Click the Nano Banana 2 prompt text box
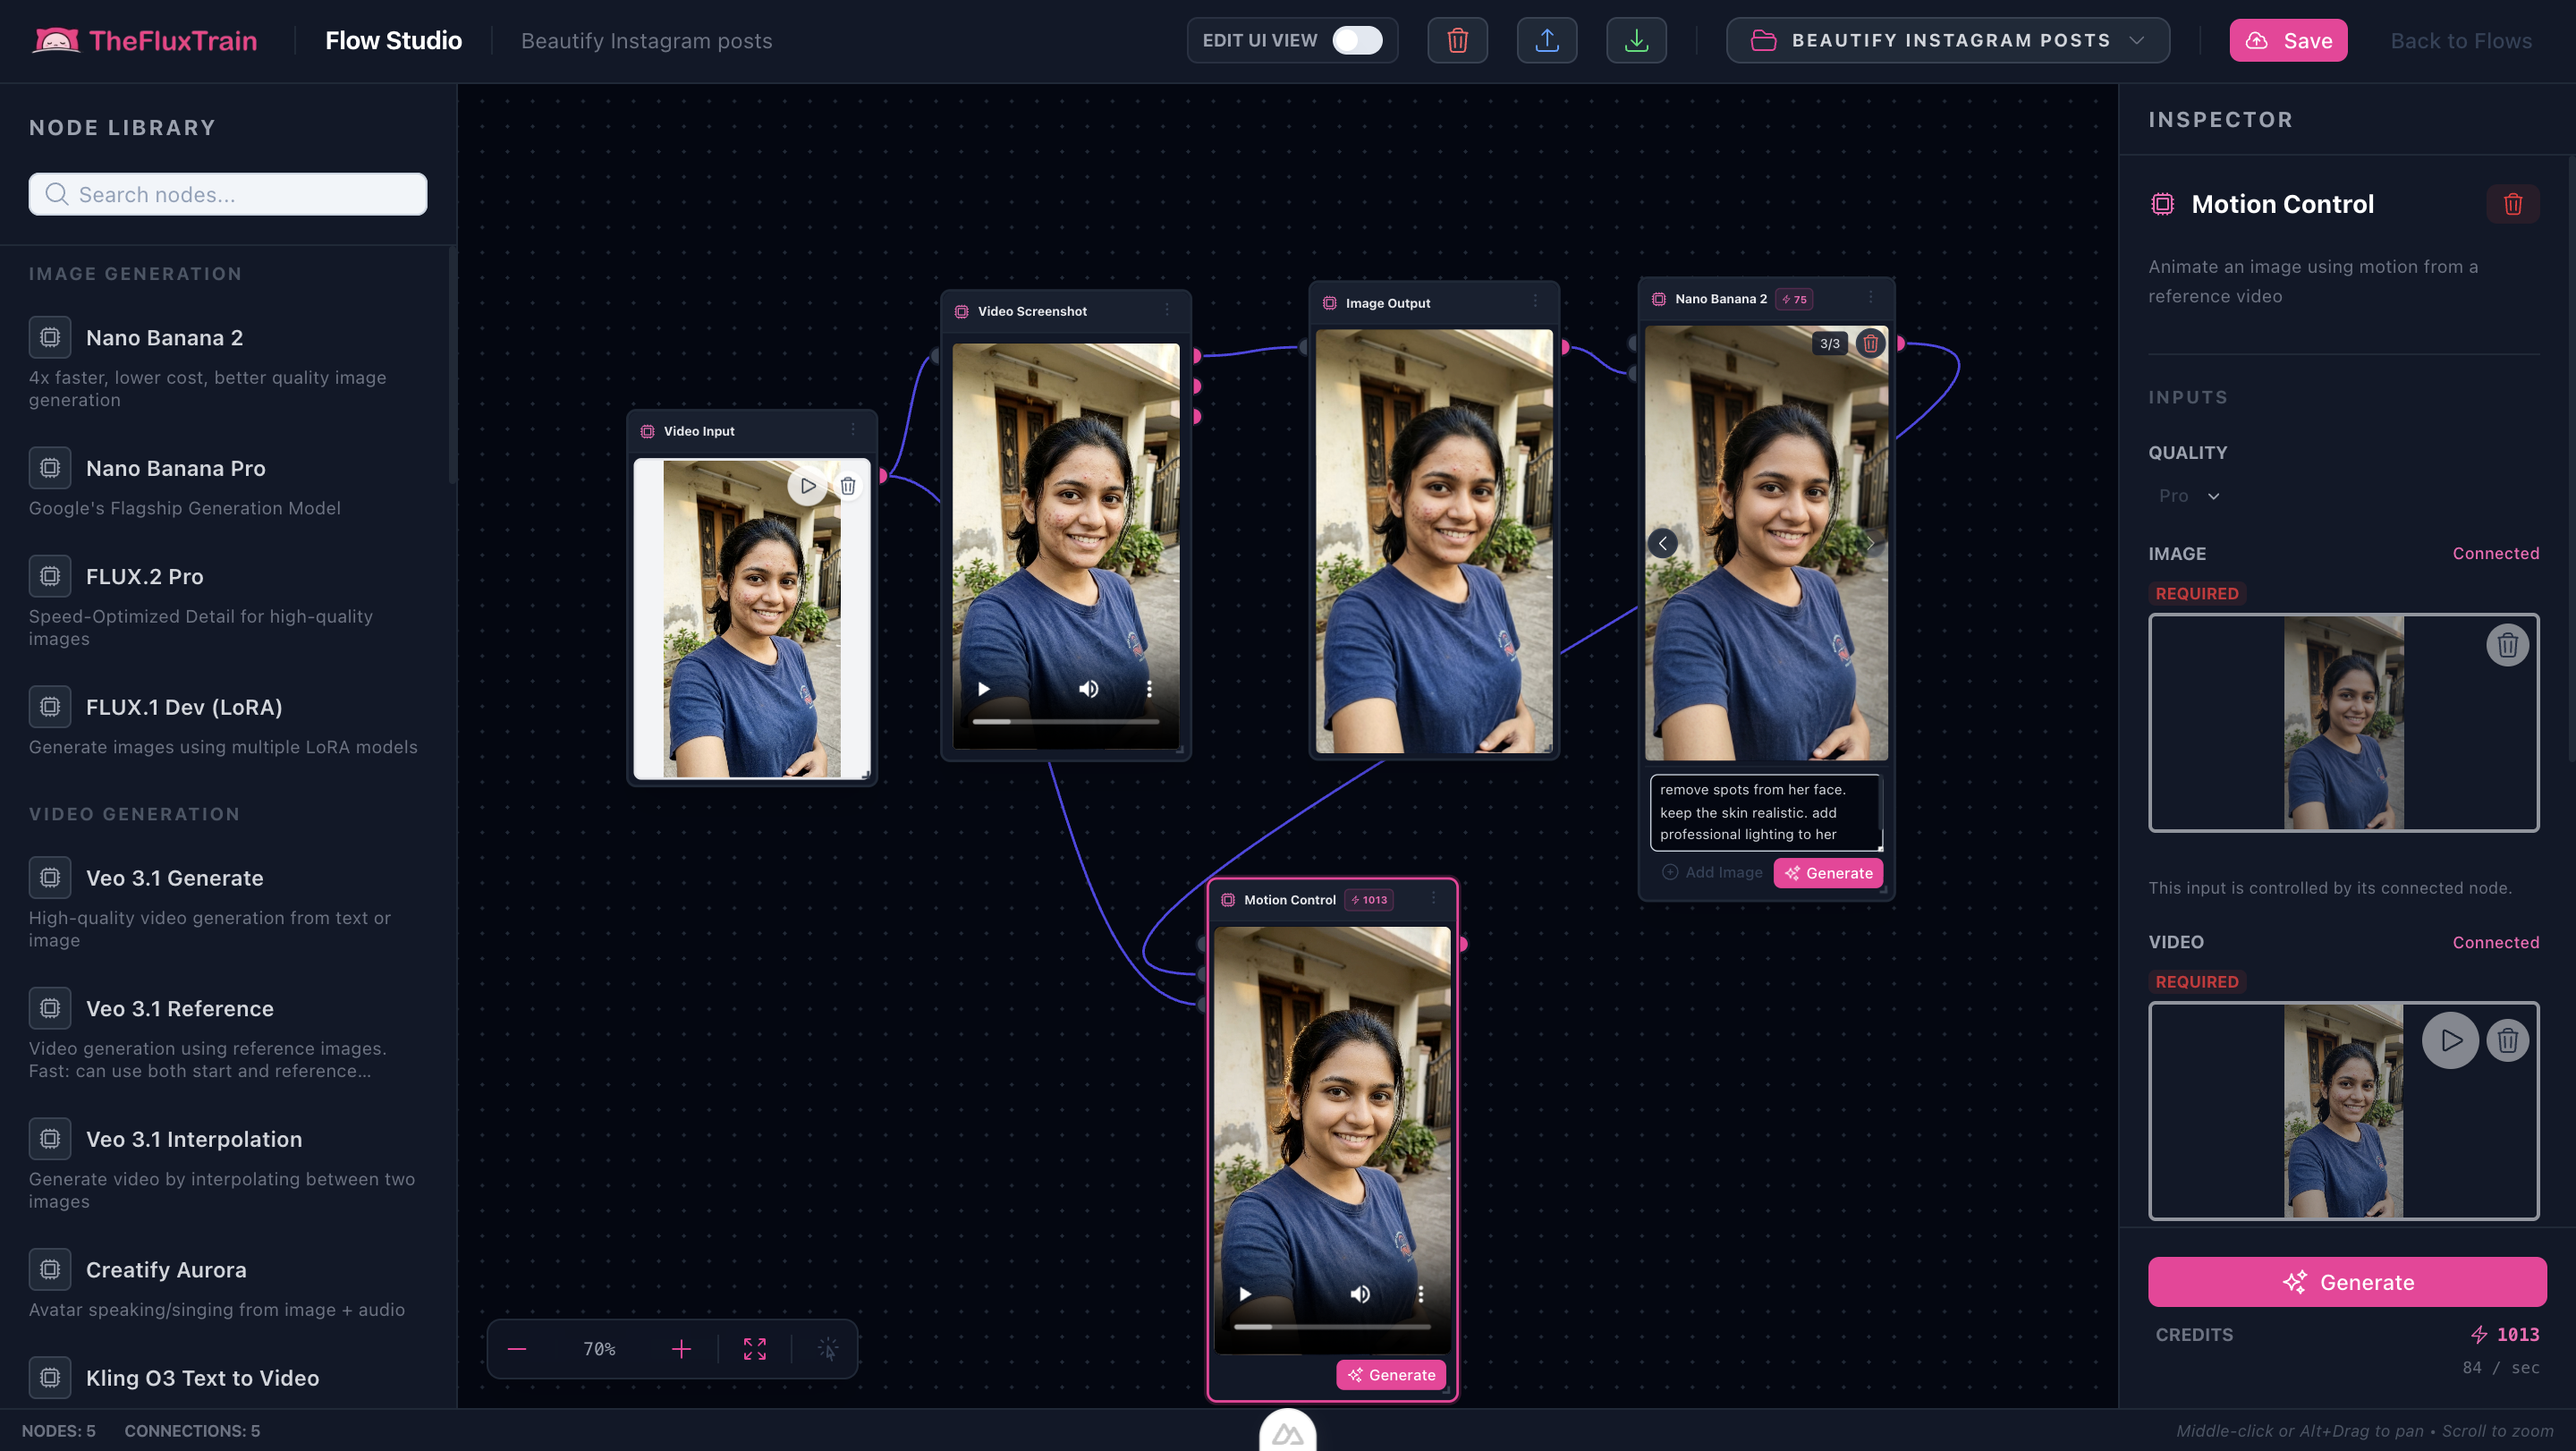Viewport: 2576px width, 1451px height. (1765, 812)
